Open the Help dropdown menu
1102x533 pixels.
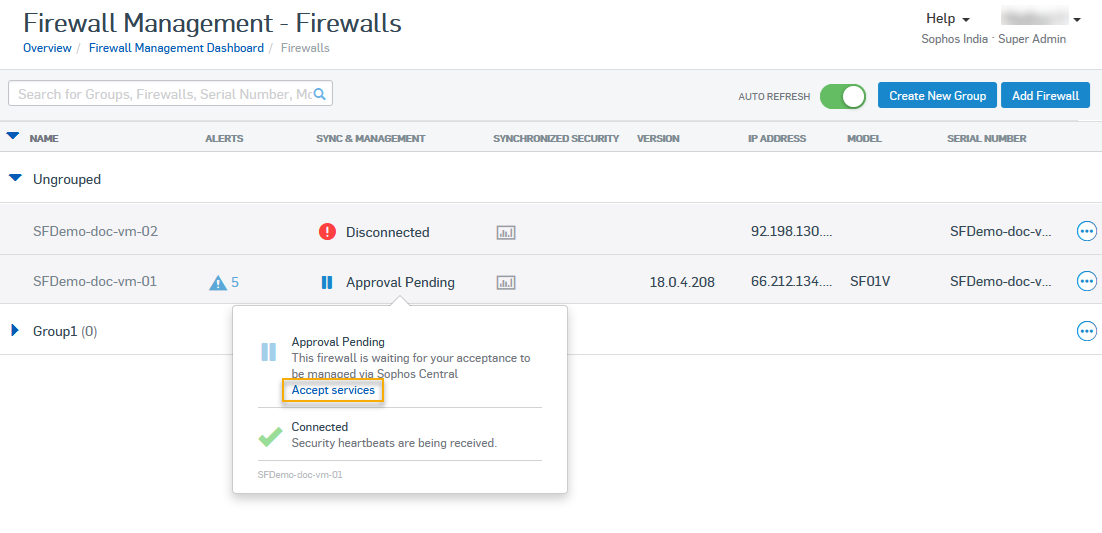click(x=947, y=19)
